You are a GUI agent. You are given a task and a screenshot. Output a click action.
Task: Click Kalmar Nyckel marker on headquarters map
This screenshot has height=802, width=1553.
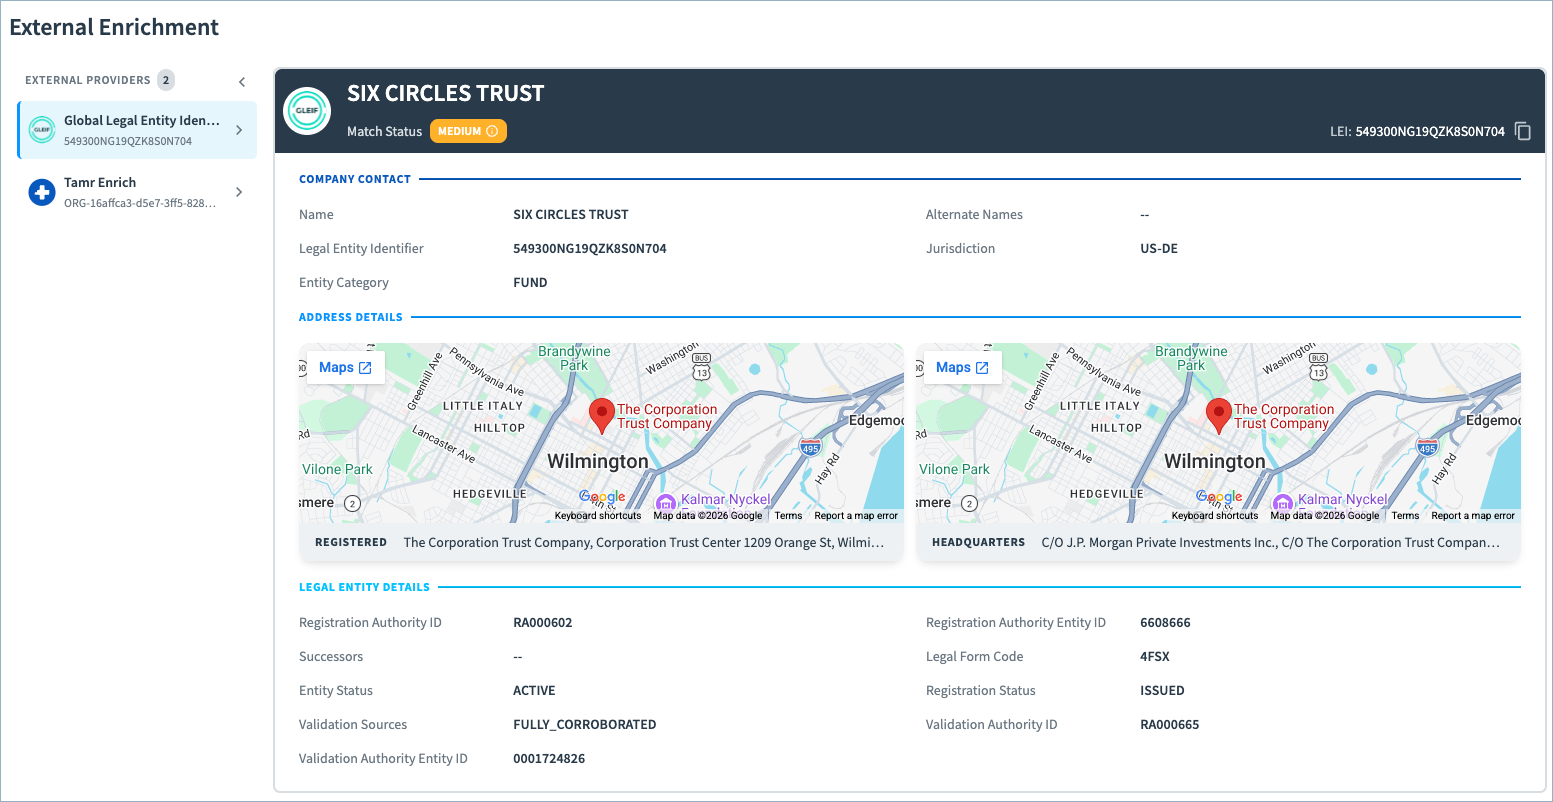(1282, 502)
